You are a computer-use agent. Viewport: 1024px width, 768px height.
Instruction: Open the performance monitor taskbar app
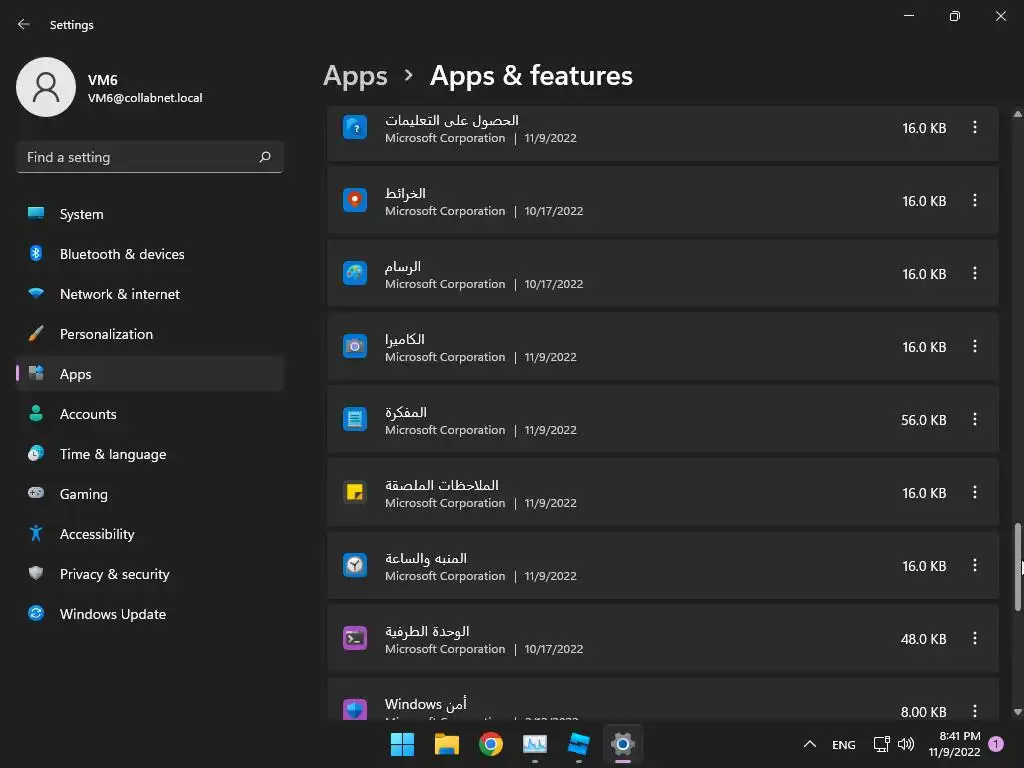[535, 744]
